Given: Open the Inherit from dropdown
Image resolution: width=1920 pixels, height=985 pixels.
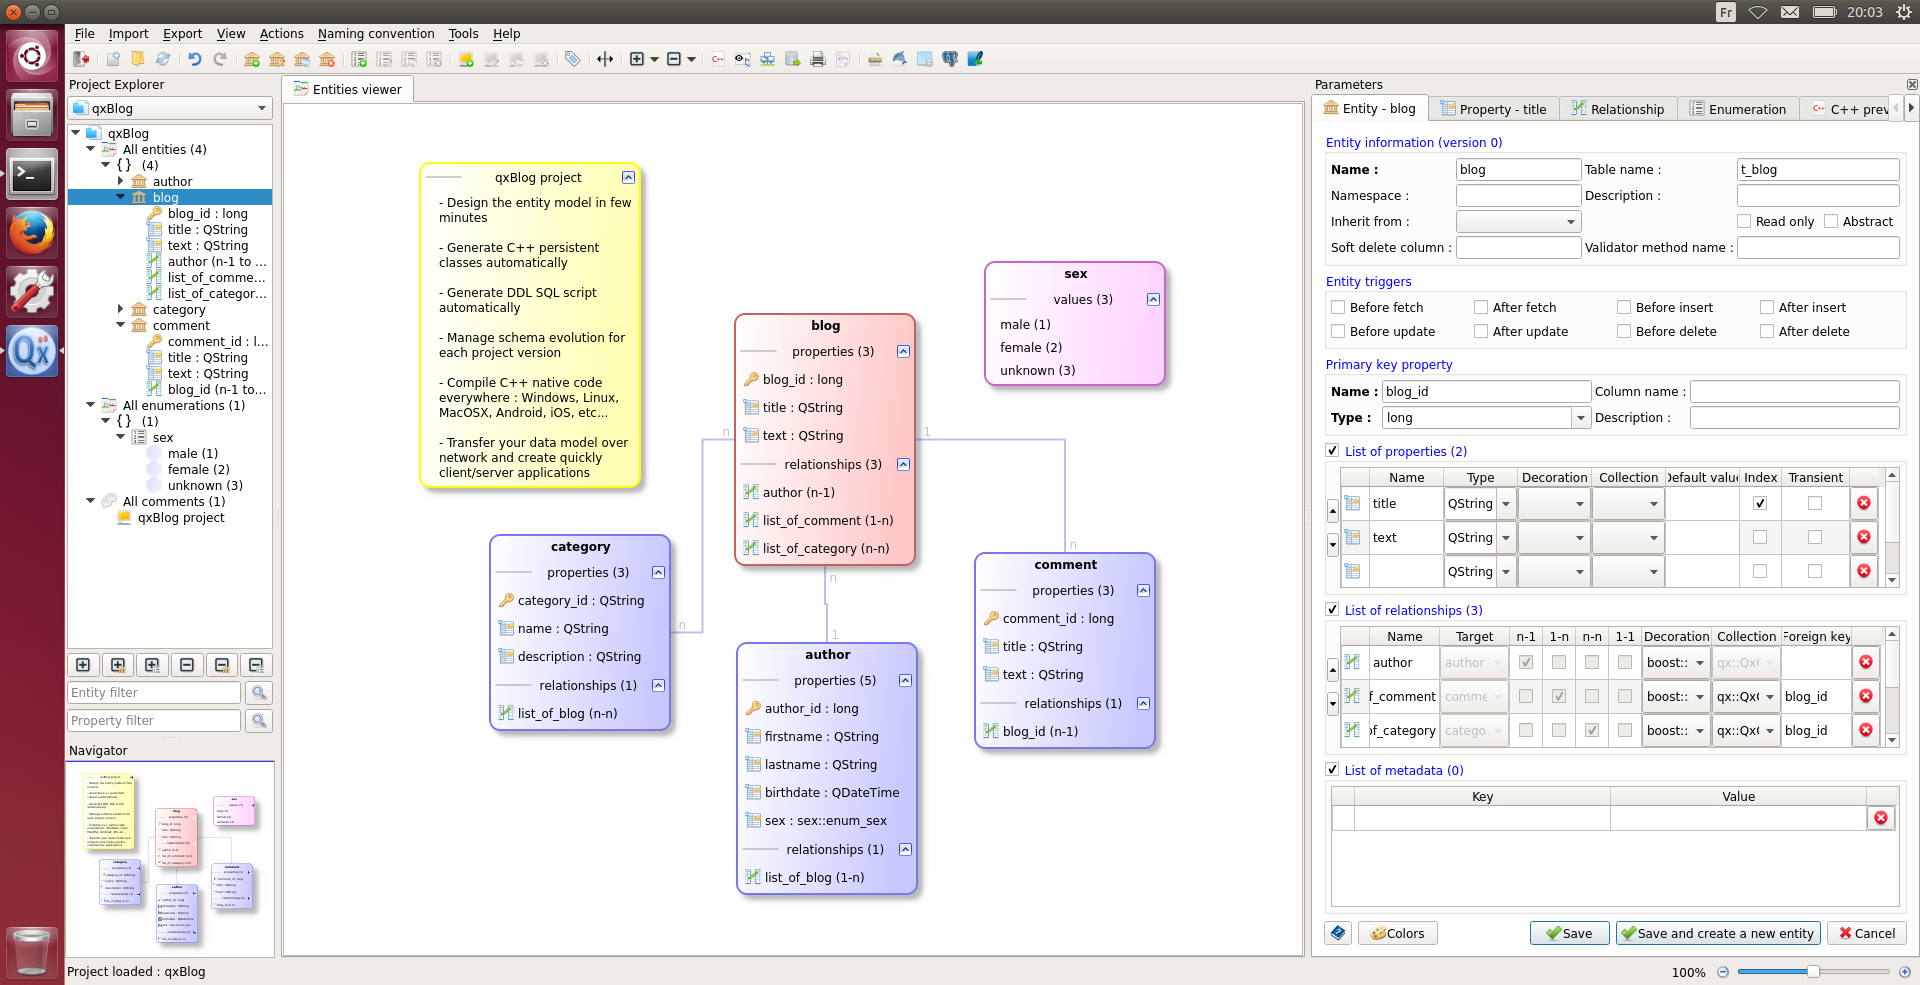Looking at the screenshot, I should pyautogui.click(x=1517, y=222).
